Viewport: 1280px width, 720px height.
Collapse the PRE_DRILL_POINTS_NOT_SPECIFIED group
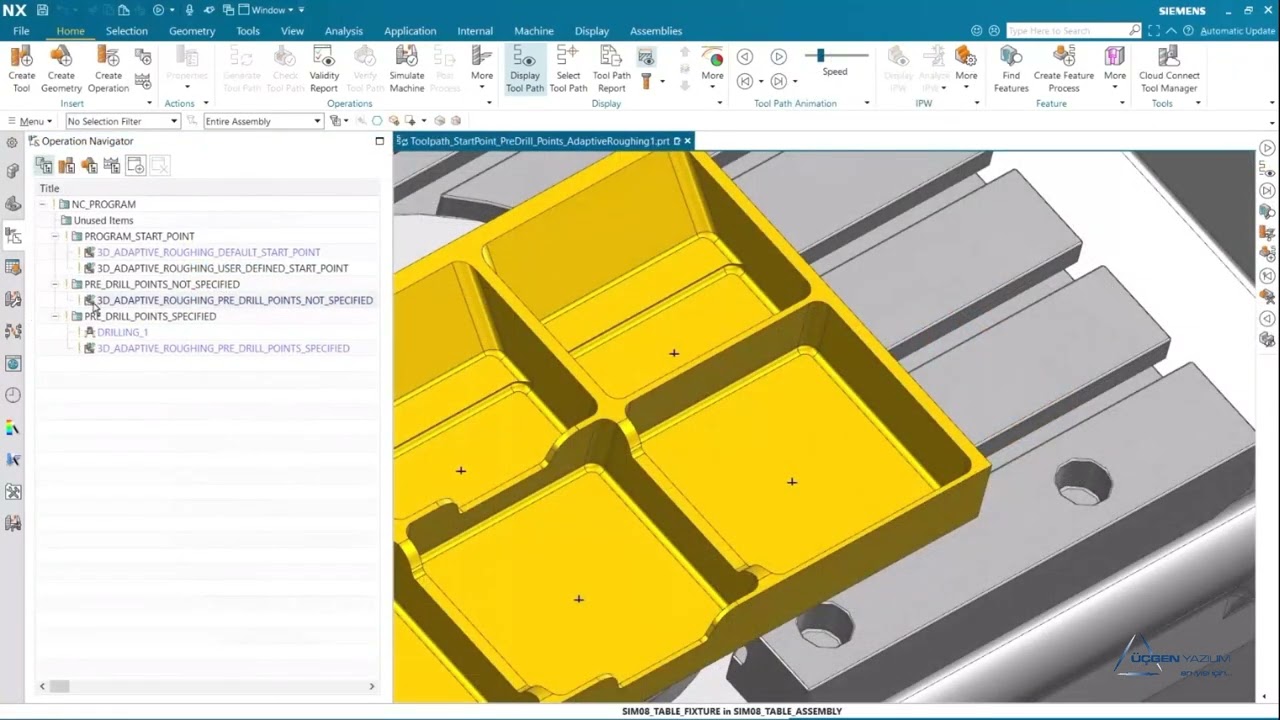click(x=56, y=284)
